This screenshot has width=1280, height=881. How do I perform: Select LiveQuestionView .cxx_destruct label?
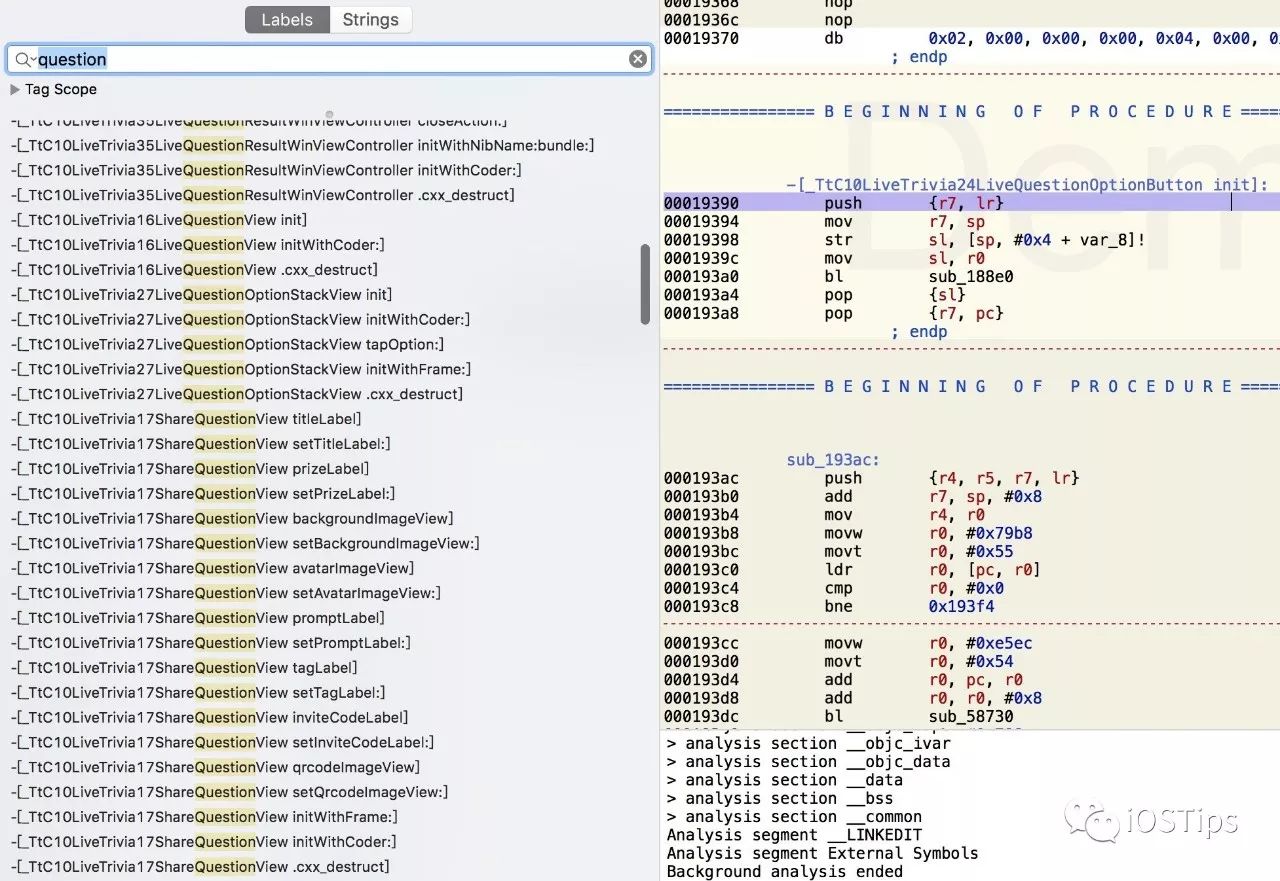(x=194, y=270)
